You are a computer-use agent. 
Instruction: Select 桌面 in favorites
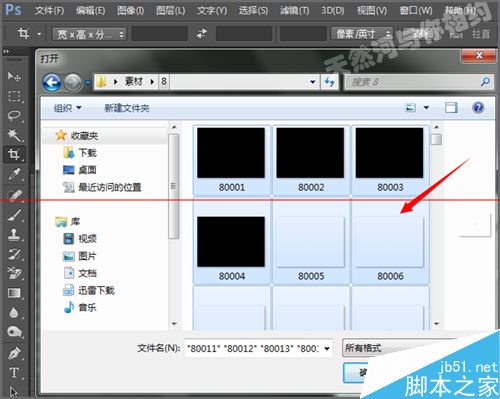point(80,170)
